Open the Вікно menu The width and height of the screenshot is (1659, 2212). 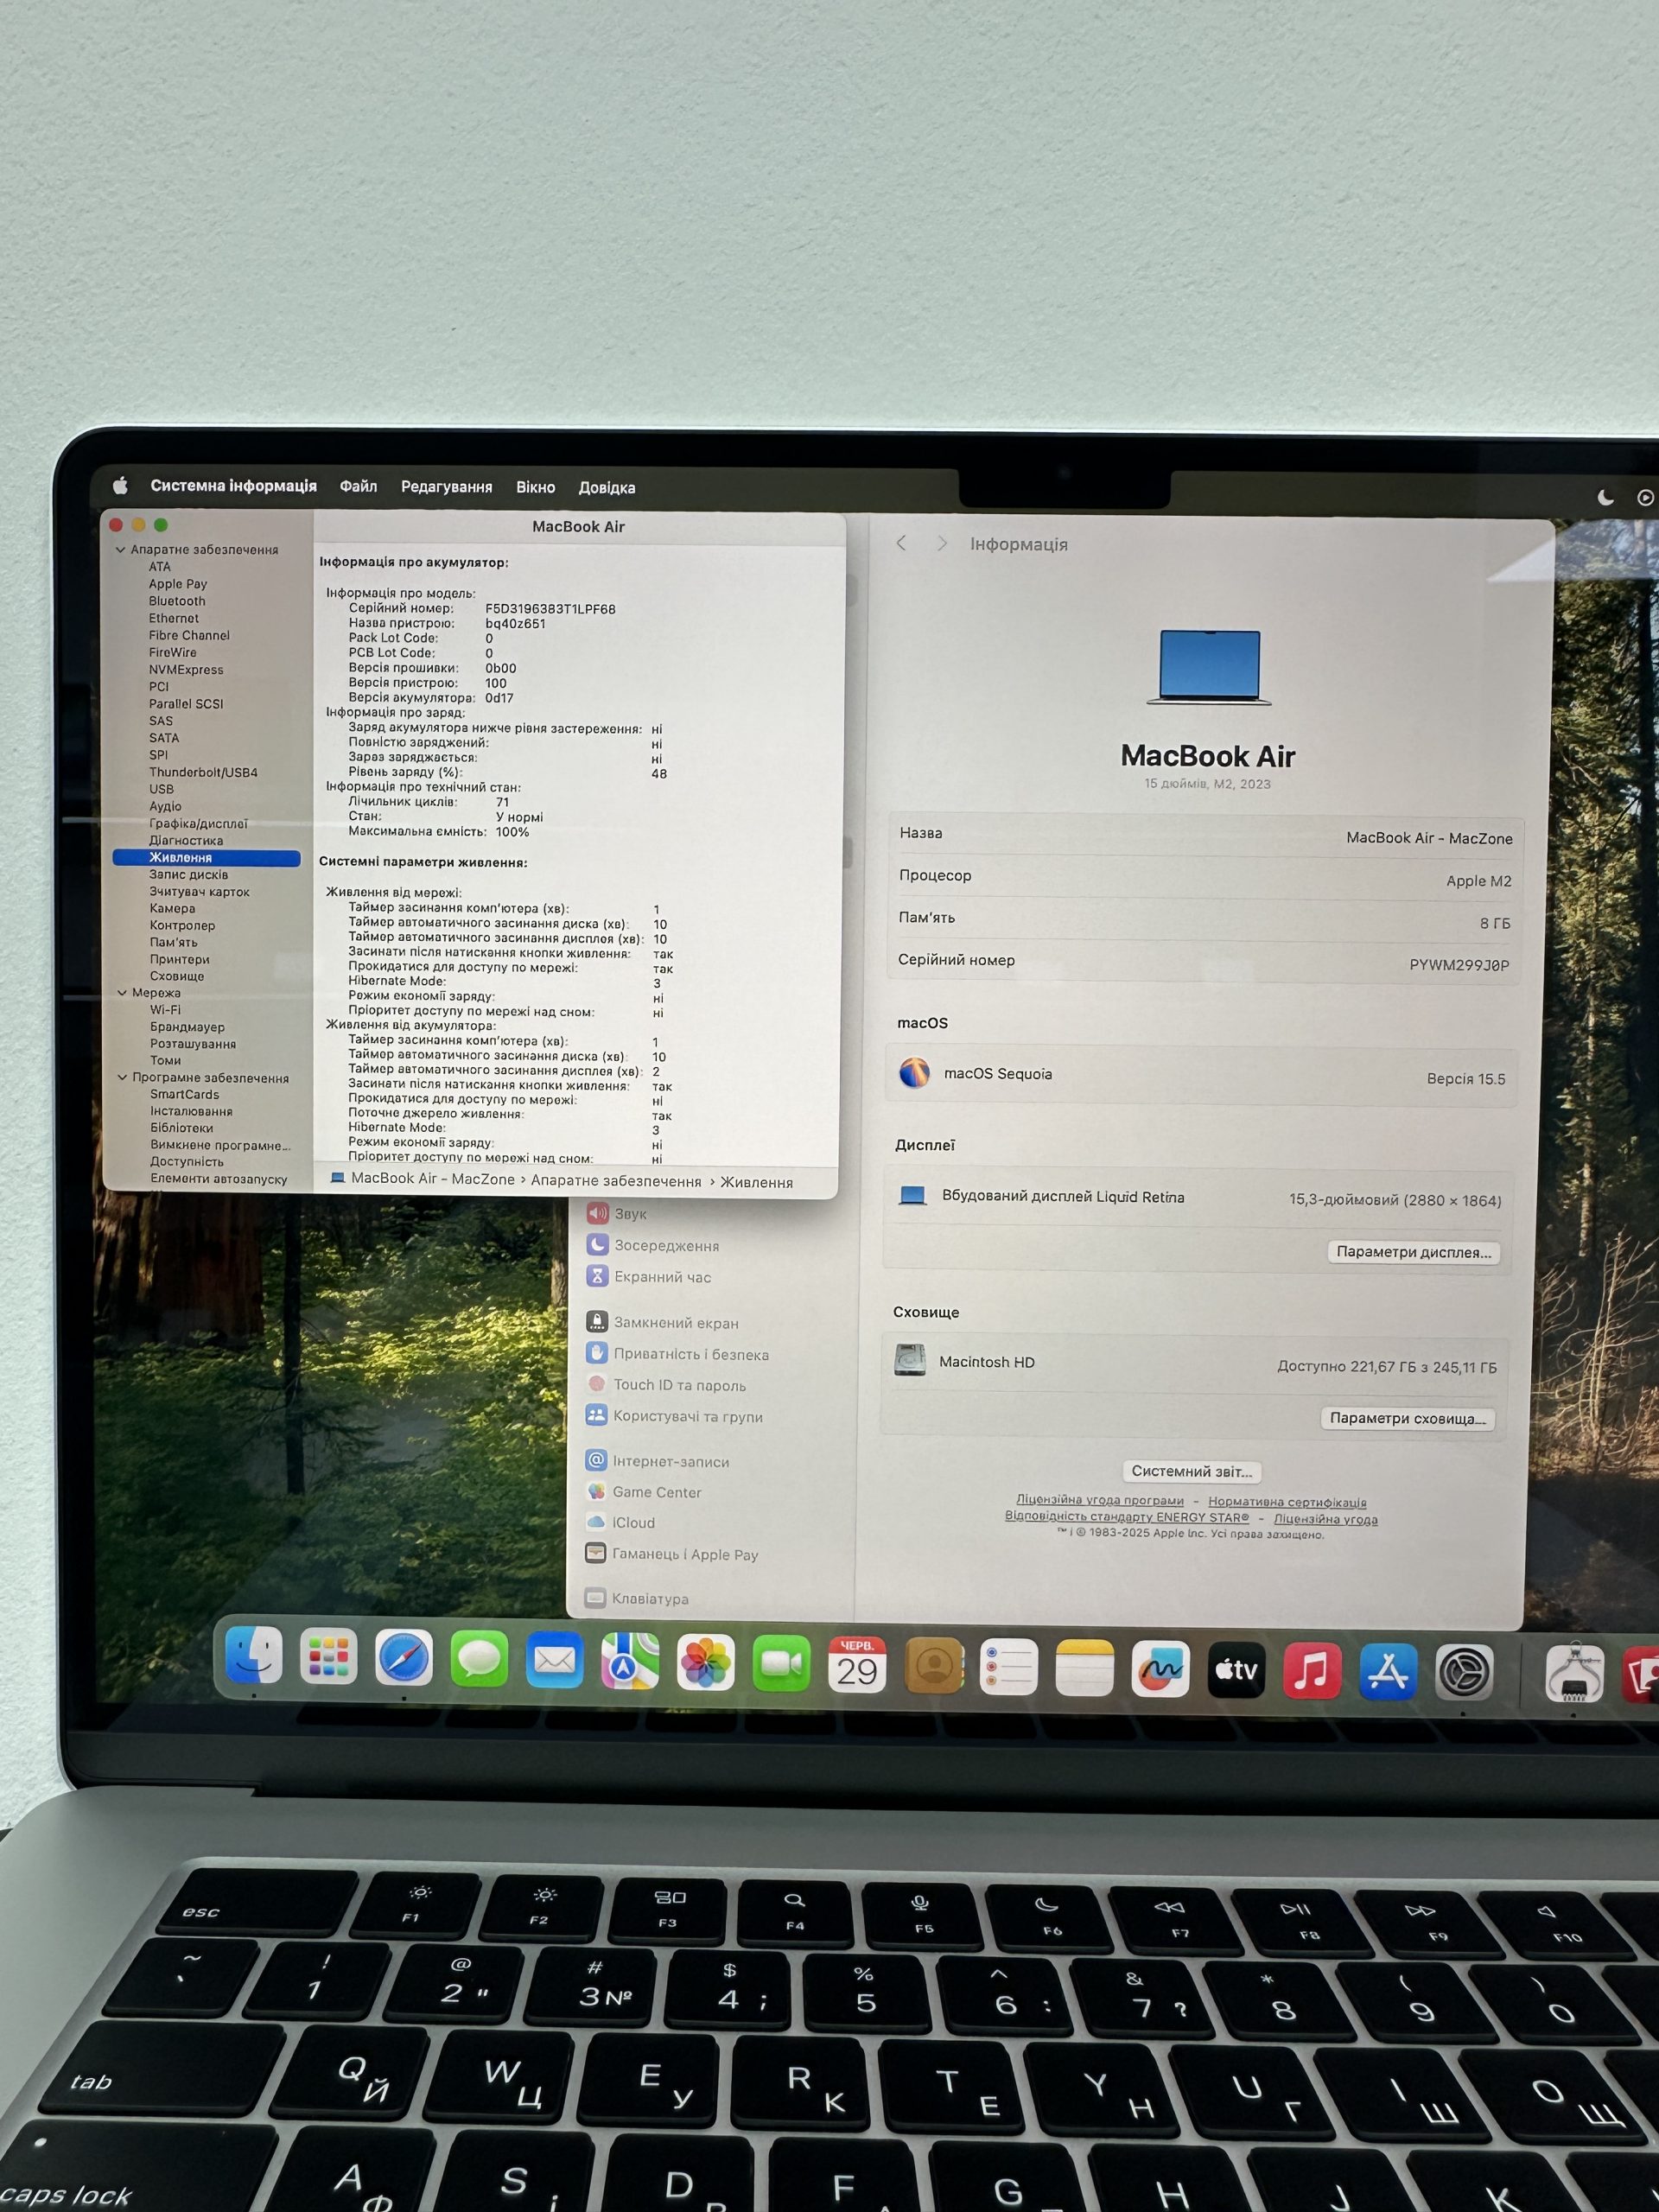[x=535, y=487]
